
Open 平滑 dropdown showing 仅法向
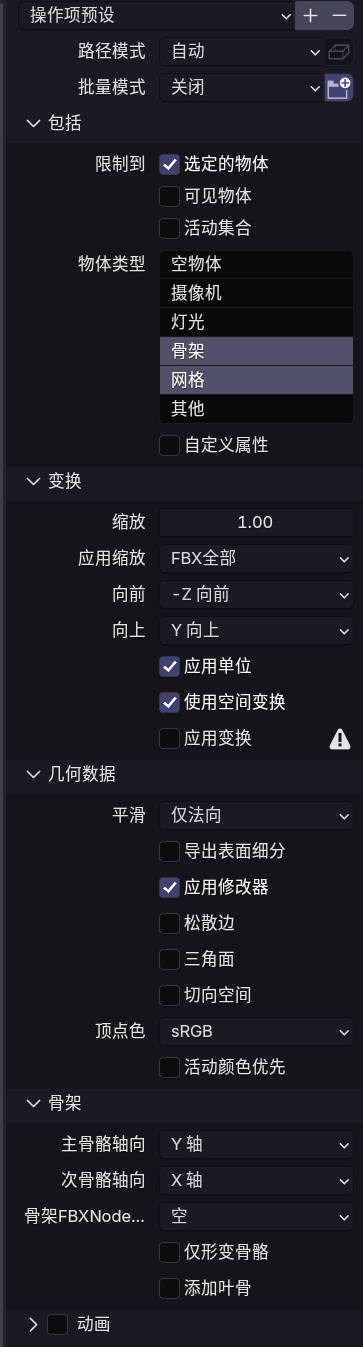point(256,815)
